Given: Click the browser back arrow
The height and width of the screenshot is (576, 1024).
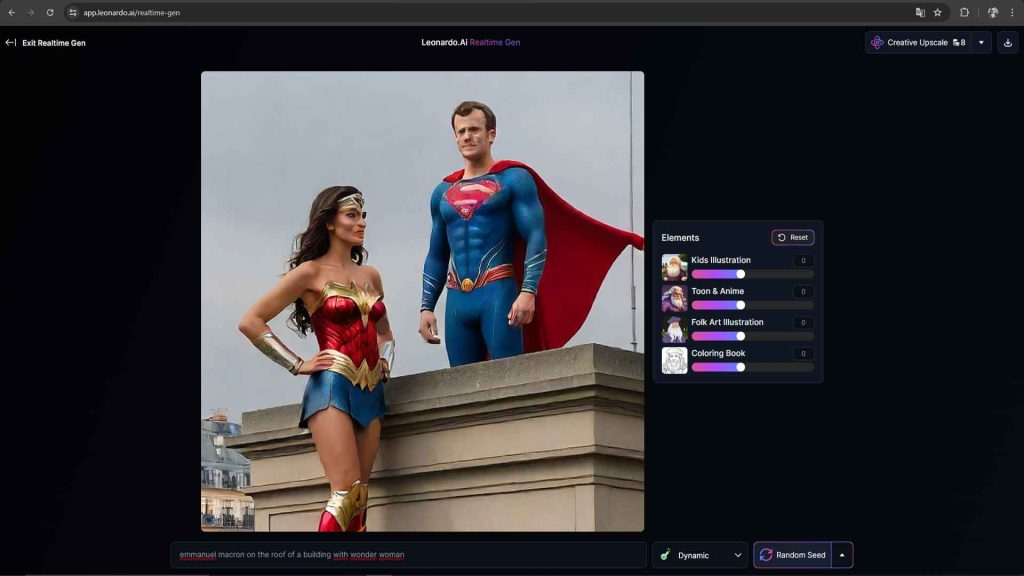Looking at the screenshot, I should [x=12, y=12].
